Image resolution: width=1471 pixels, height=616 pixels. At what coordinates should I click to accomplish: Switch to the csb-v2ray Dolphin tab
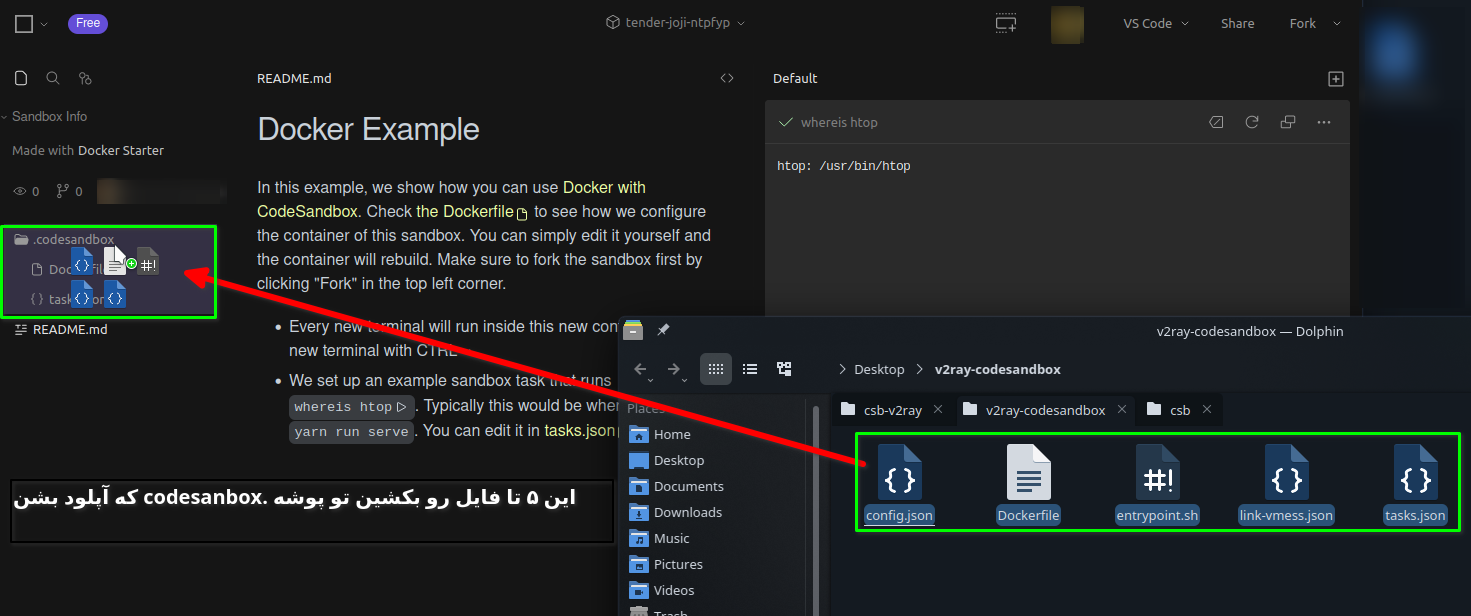892,410
